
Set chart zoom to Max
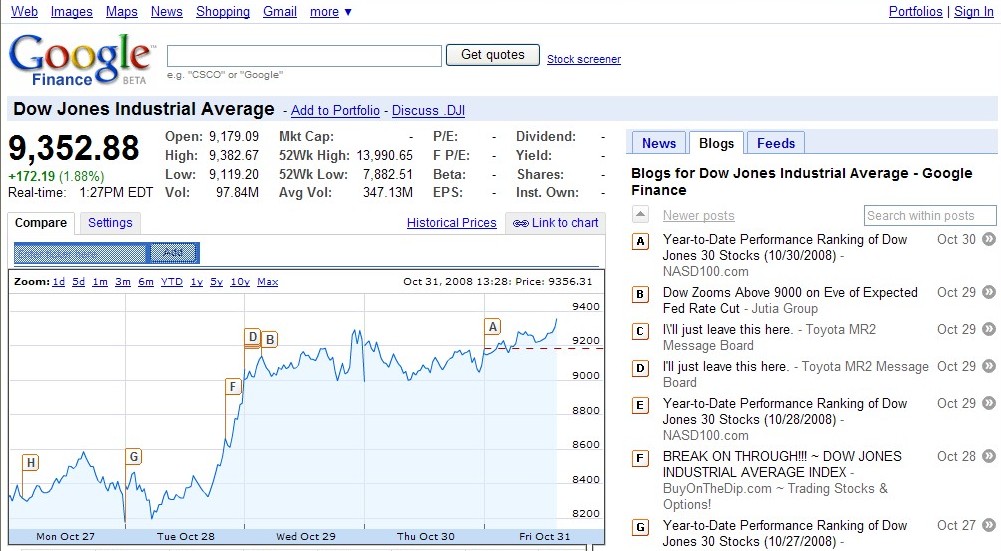pyautogui.click(x=267, y=282)
